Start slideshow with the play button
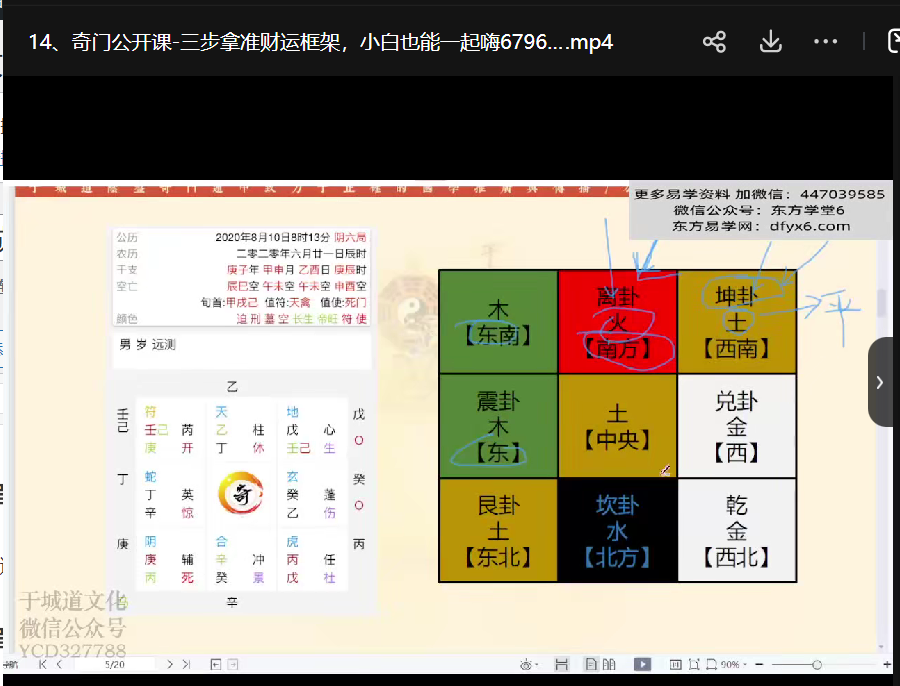 642,664
